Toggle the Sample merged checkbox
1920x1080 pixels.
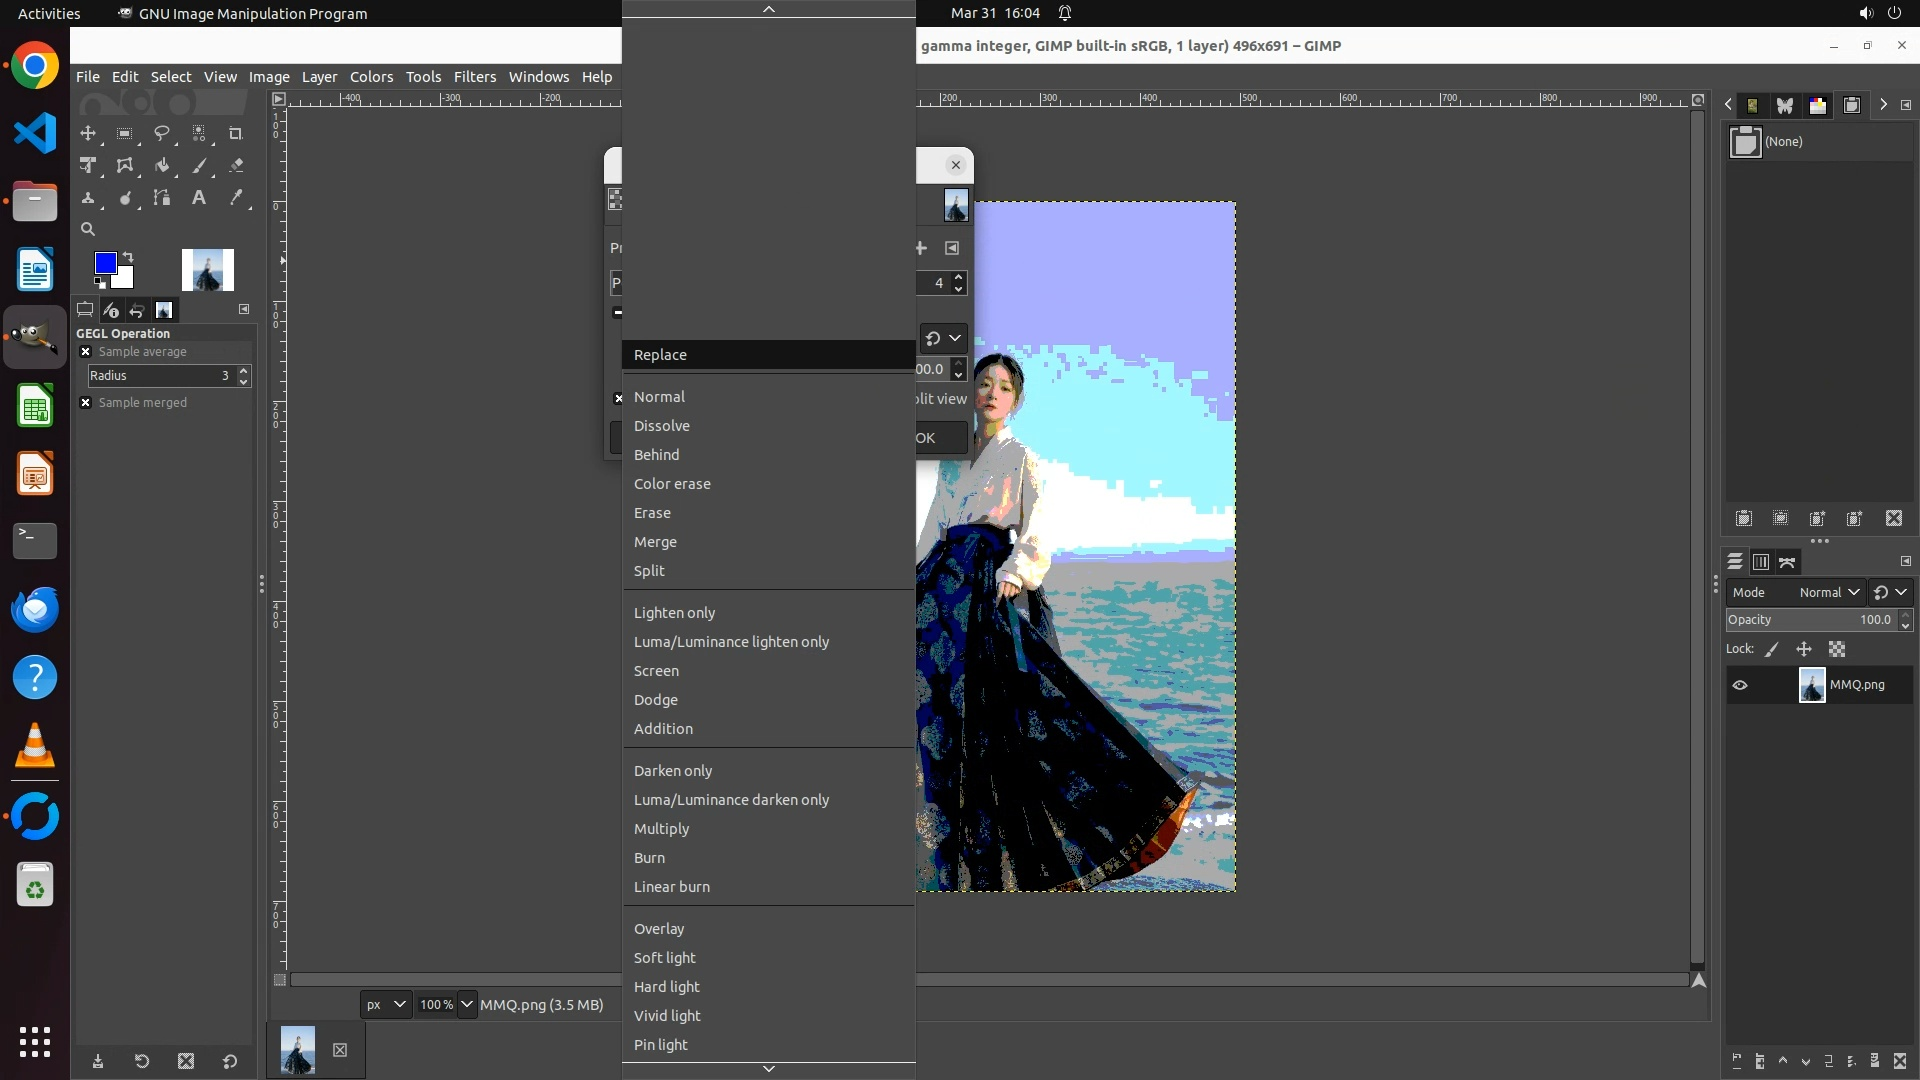86,403
